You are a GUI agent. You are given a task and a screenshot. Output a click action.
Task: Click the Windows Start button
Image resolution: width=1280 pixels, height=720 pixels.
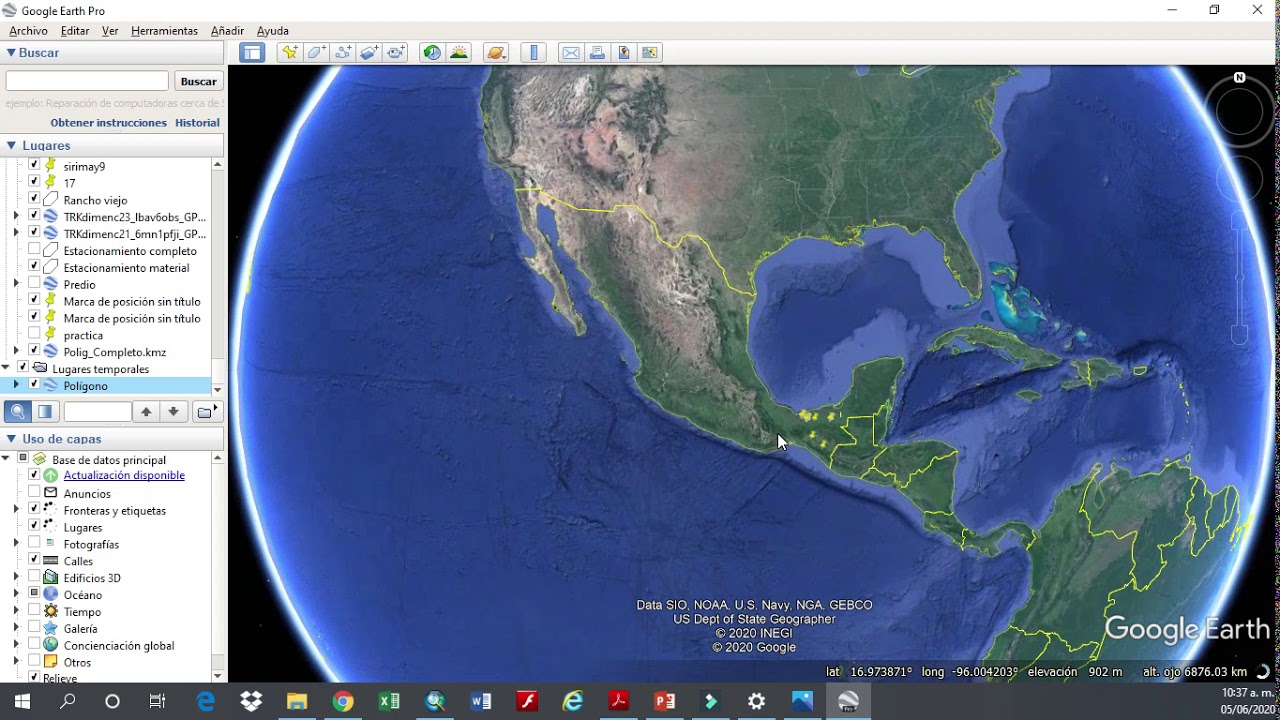tap(22, 701)
